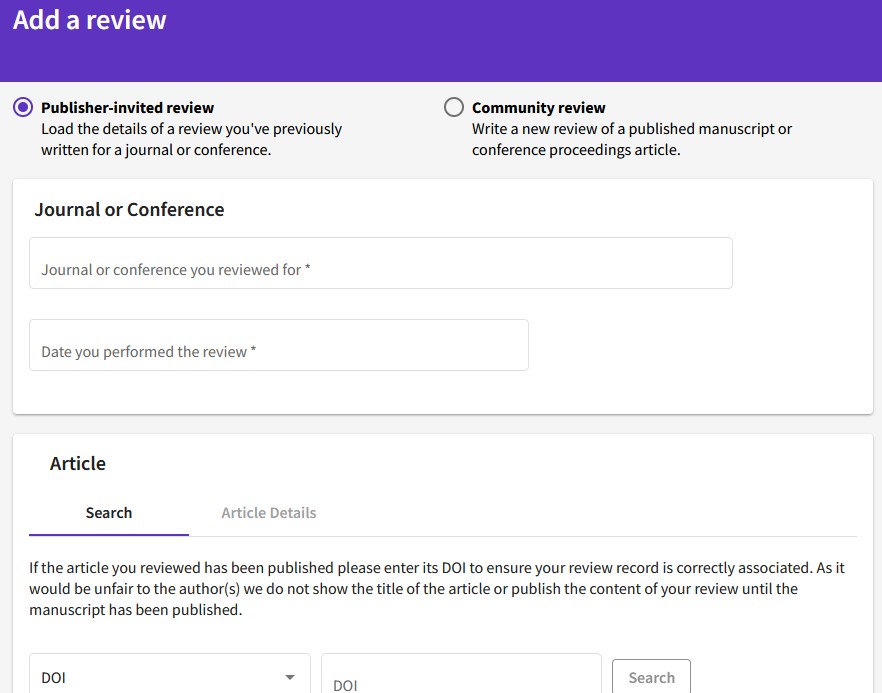Switch to the Search tab under Article
This screenshot has width=882, height=693.
[109, 512]
